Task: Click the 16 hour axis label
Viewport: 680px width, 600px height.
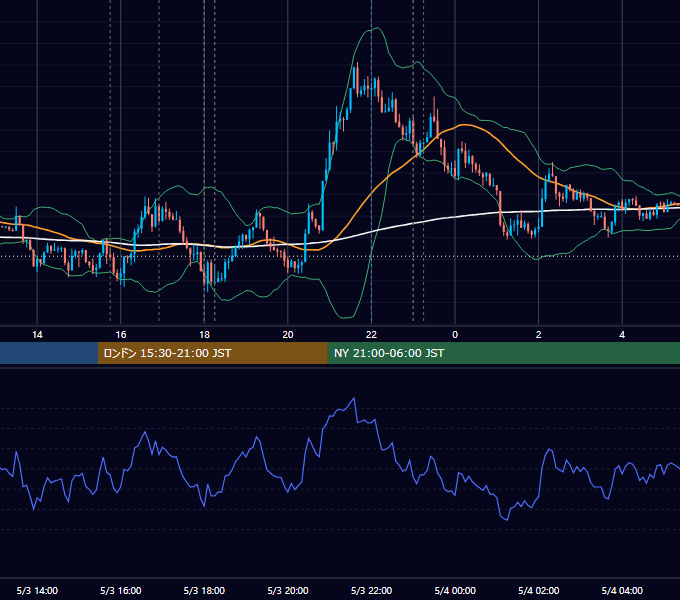Action: 121,335
